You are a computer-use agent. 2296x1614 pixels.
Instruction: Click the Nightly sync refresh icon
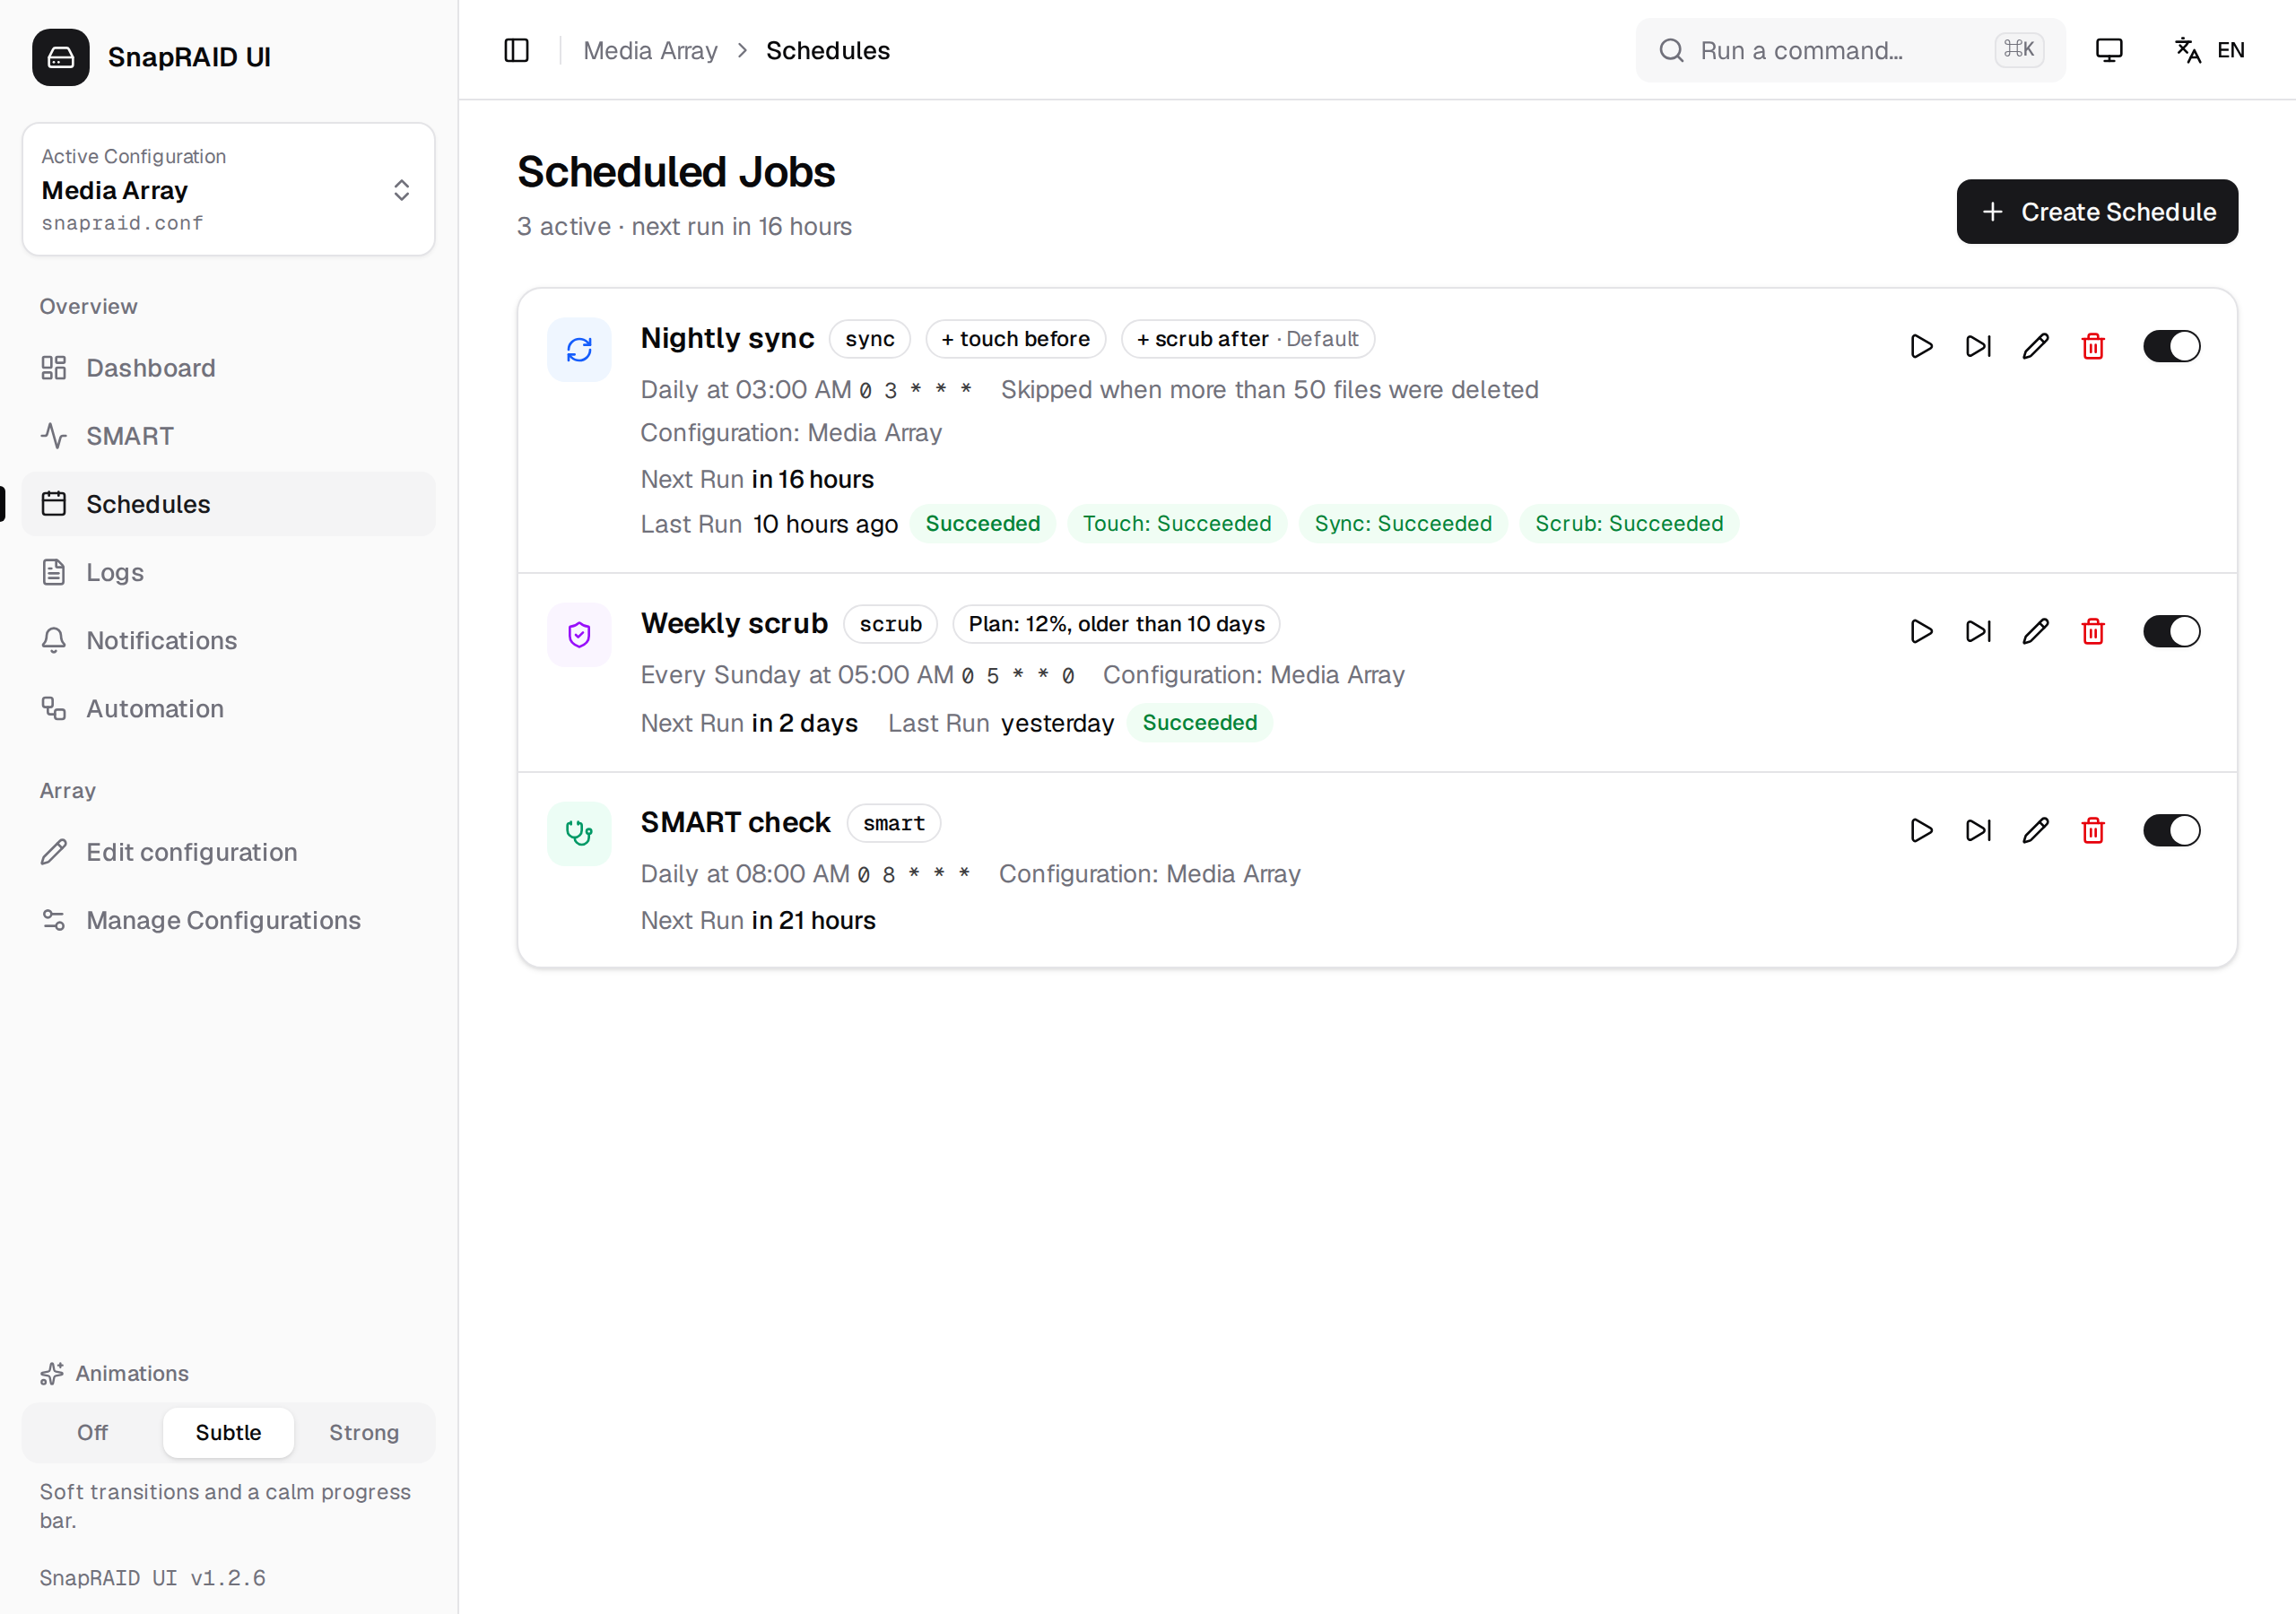pos(579,349)
